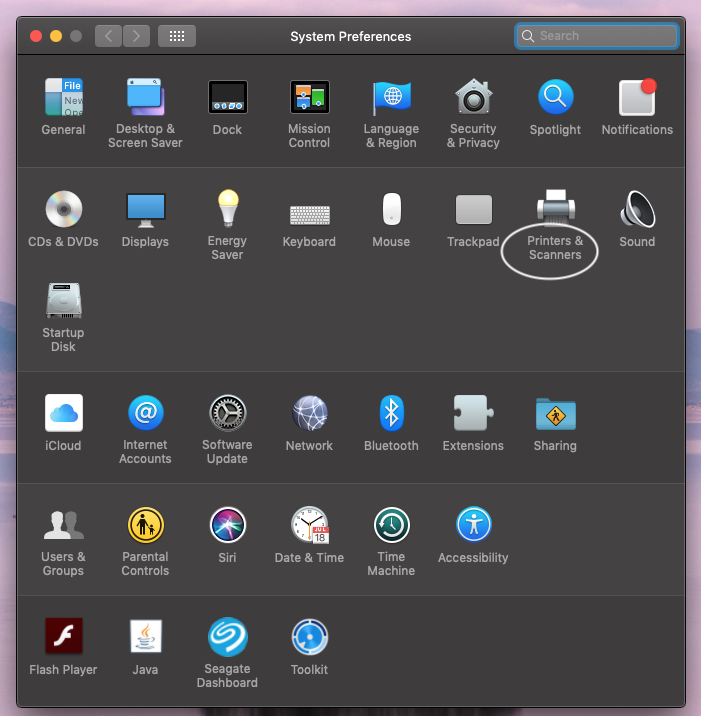Open Siri preferences
The height and width of the screenshot is (716, 701).
[227, 525]
